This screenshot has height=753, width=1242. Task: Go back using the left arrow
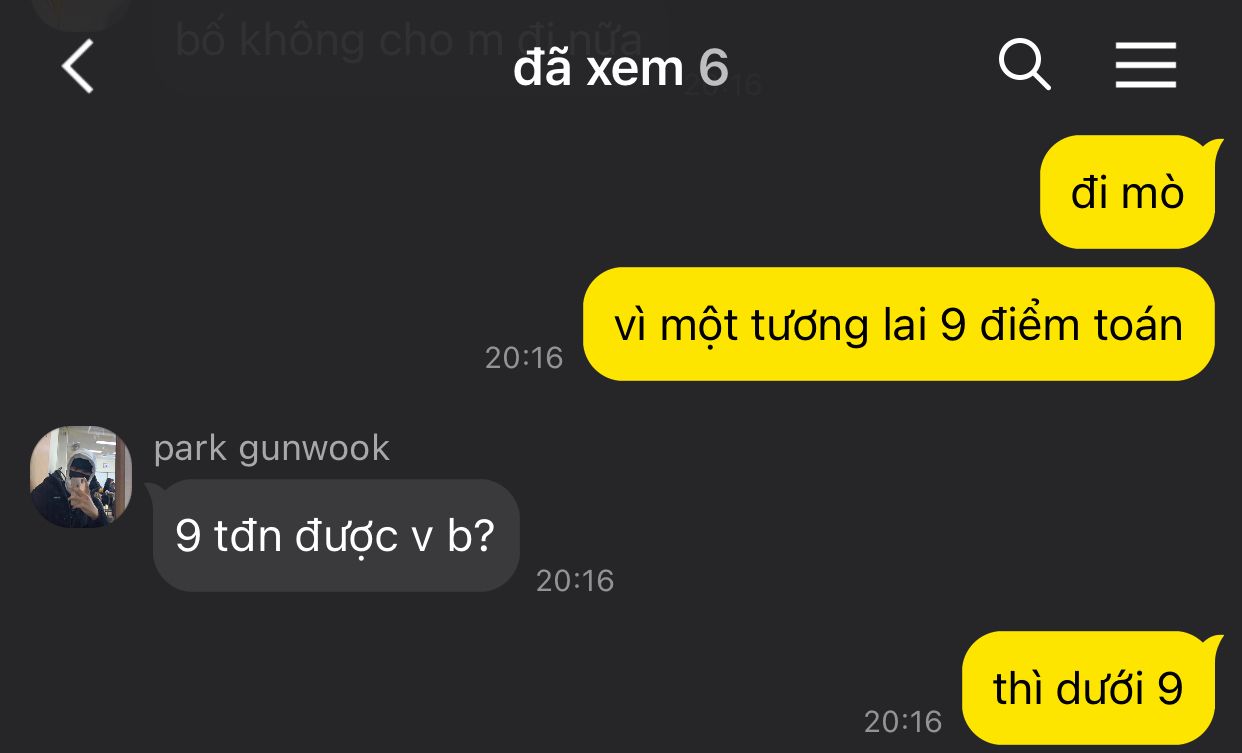(78, 67)
